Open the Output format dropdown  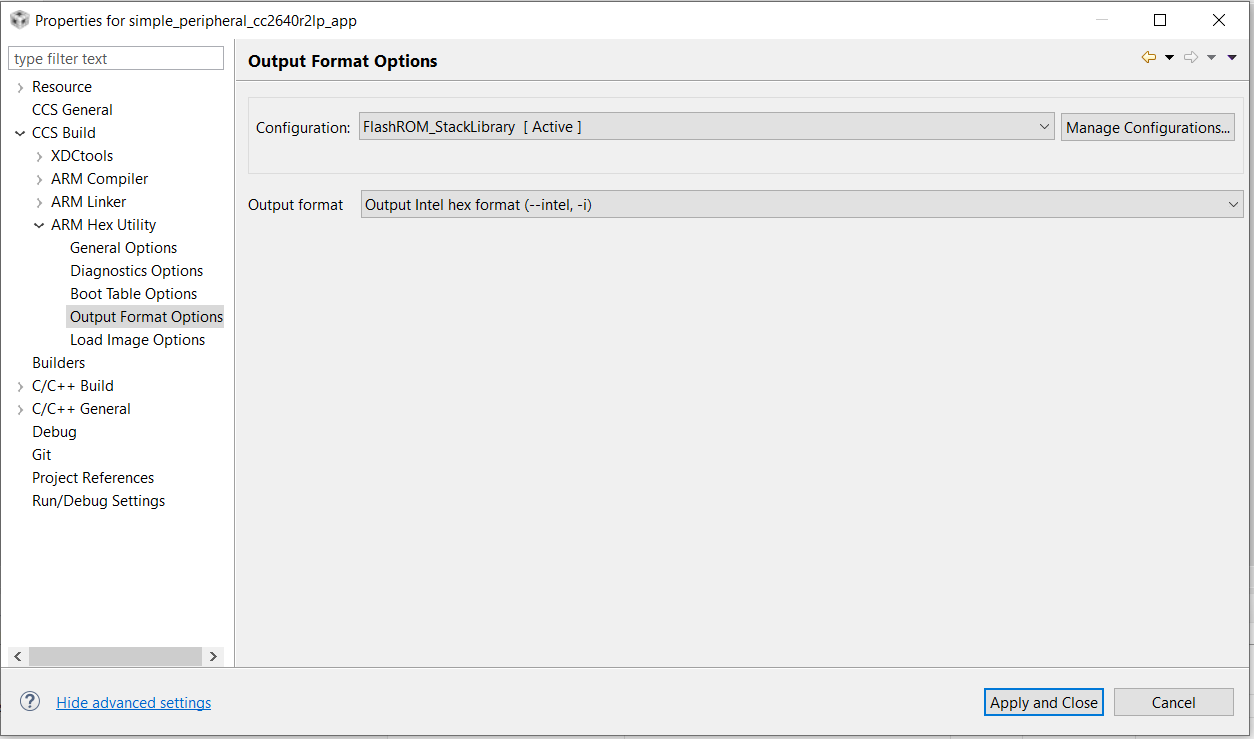[801, 205]
